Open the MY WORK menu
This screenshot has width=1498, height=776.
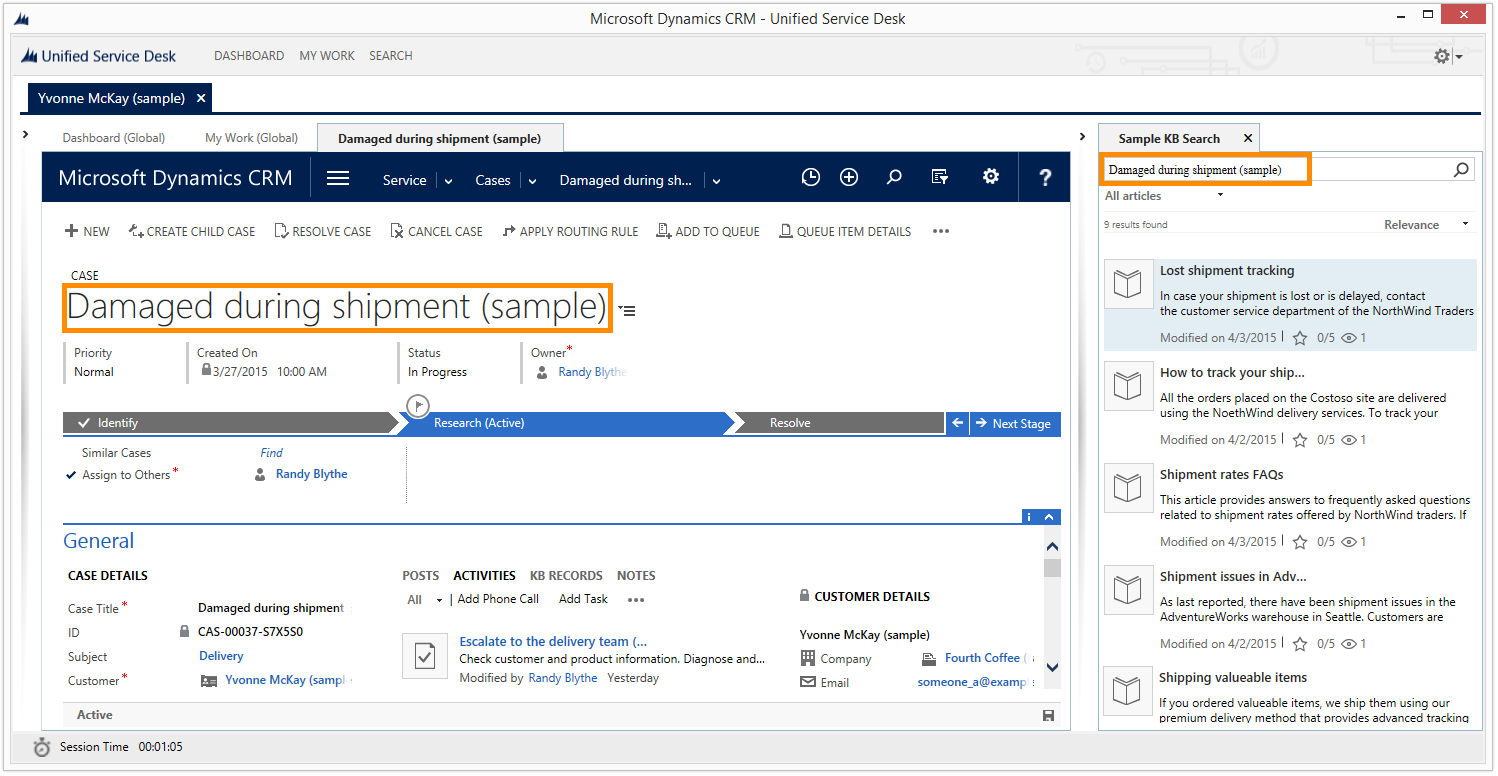[326, 55]
